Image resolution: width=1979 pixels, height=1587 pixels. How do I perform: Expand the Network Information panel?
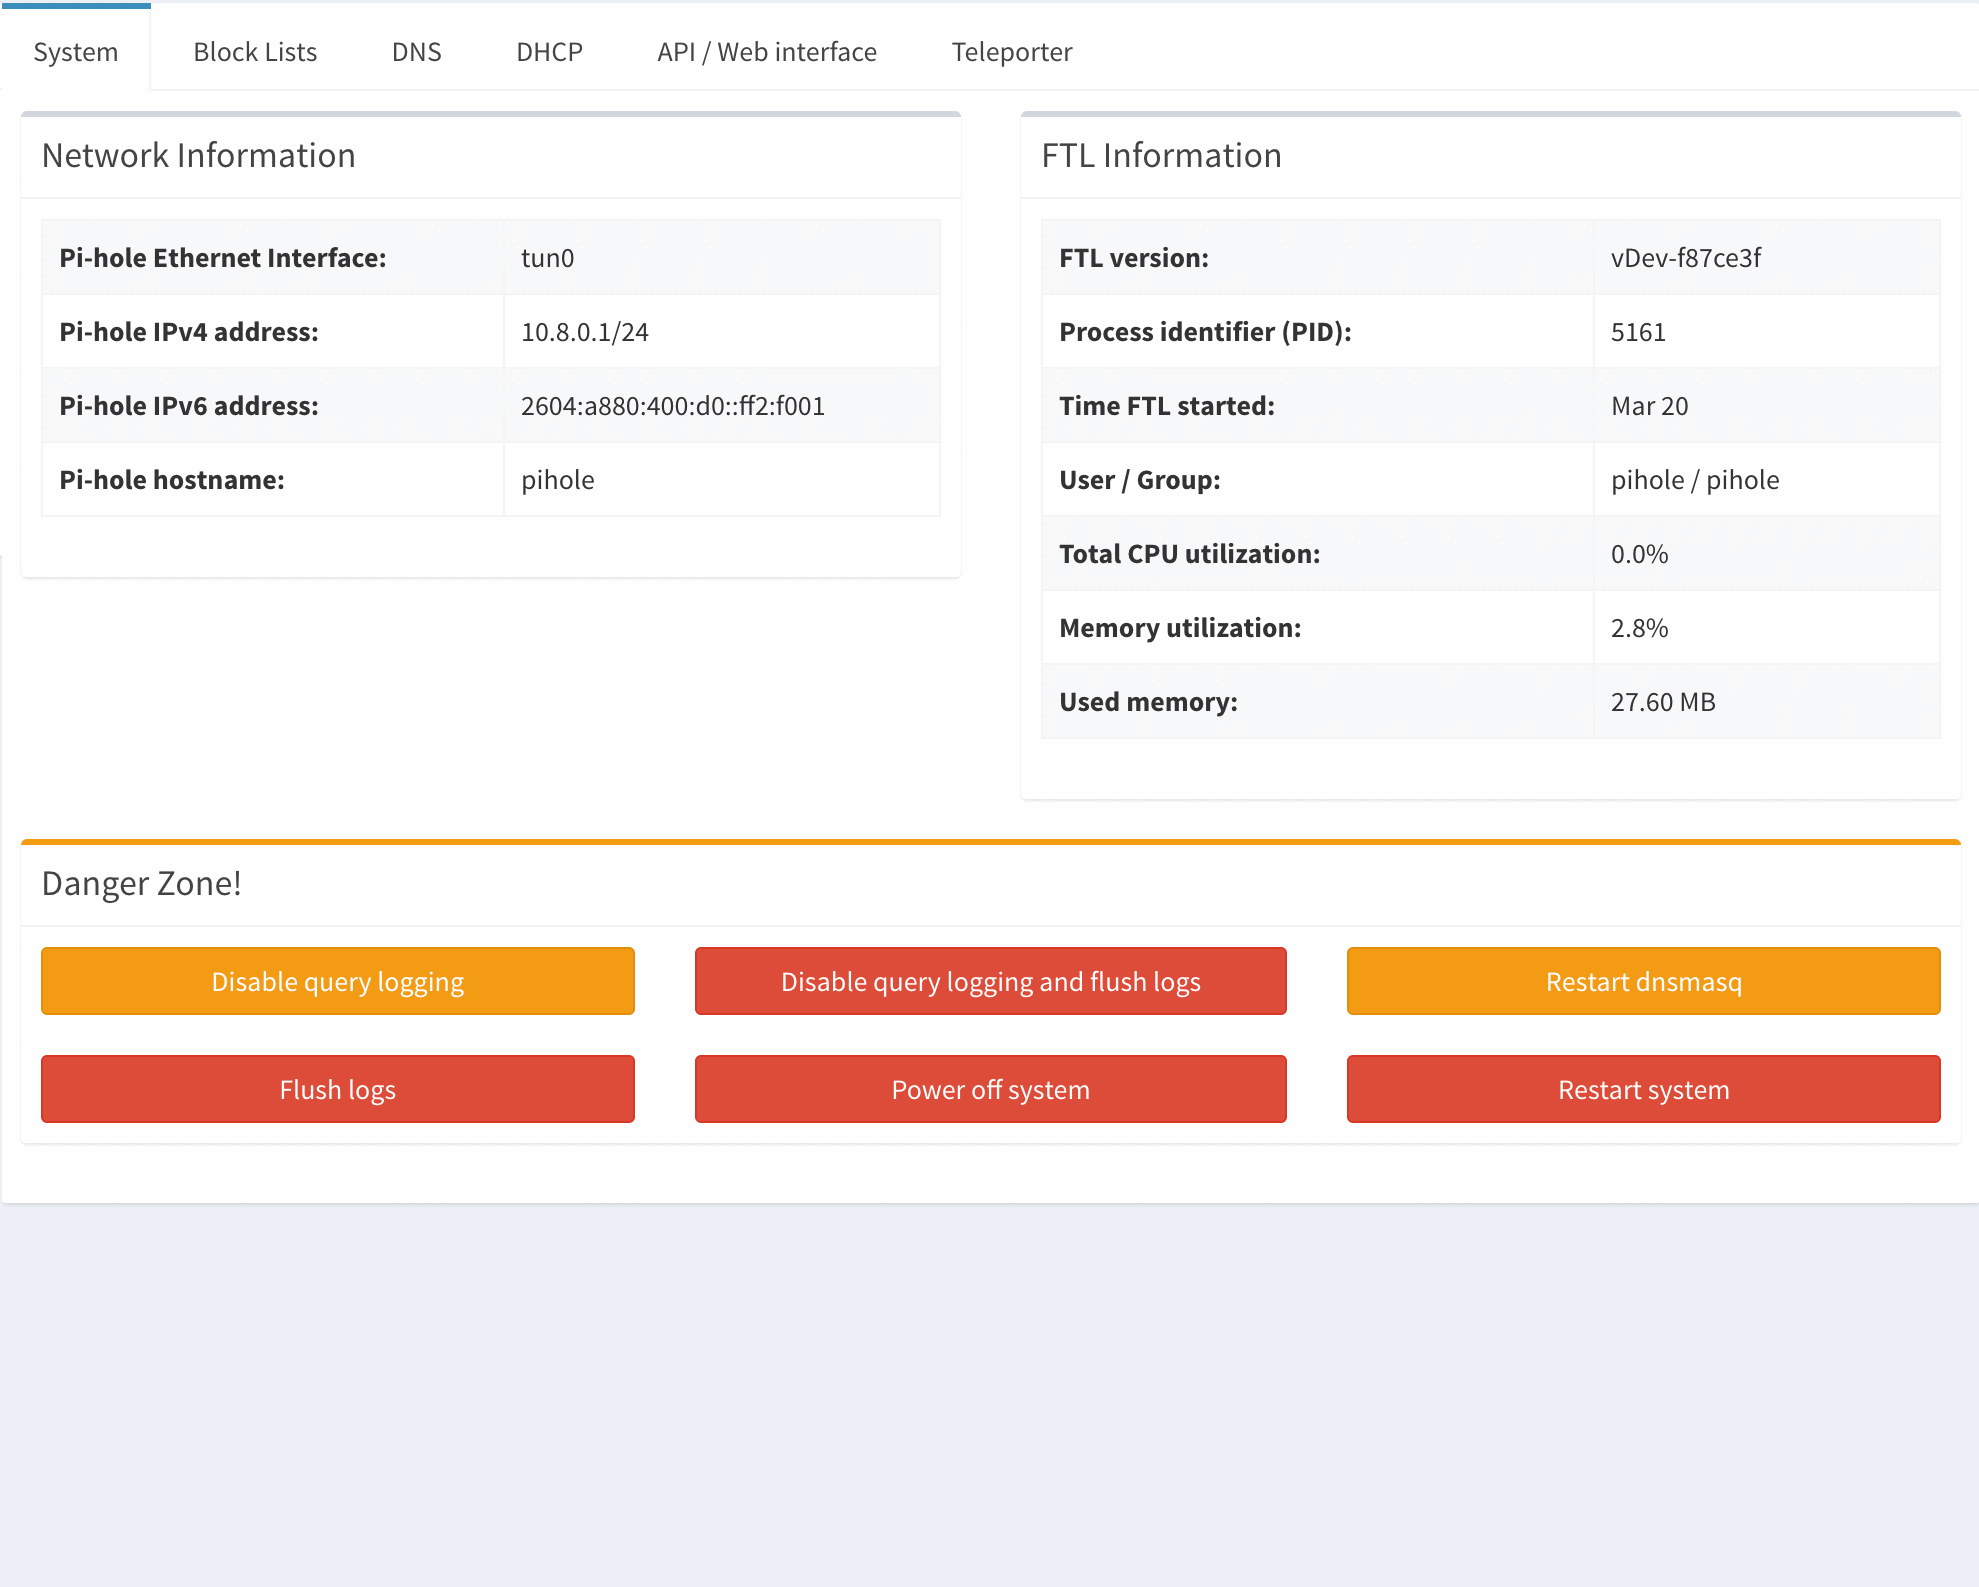[199, 155]
